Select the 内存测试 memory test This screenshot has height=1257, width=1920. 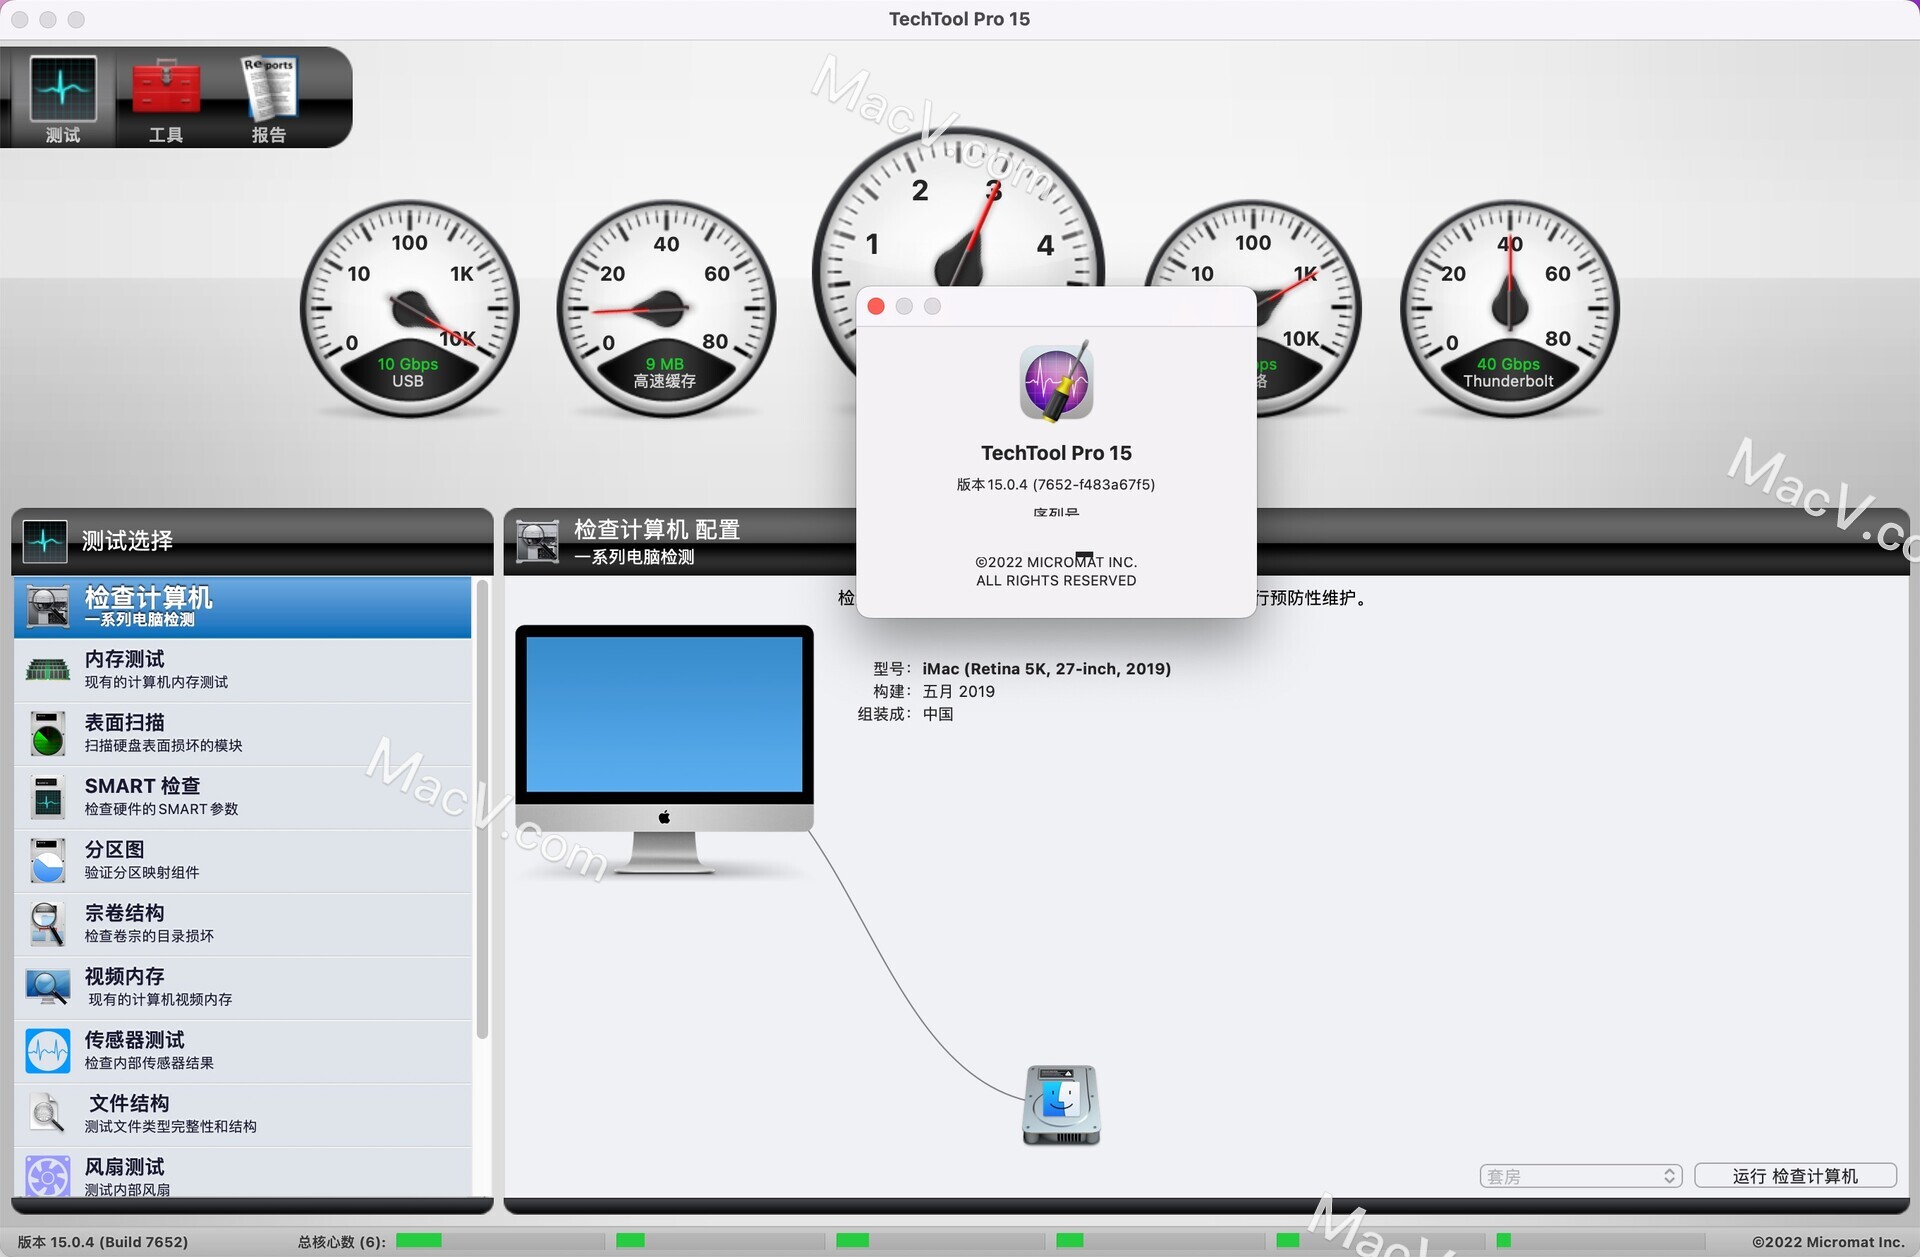(243, 670)
